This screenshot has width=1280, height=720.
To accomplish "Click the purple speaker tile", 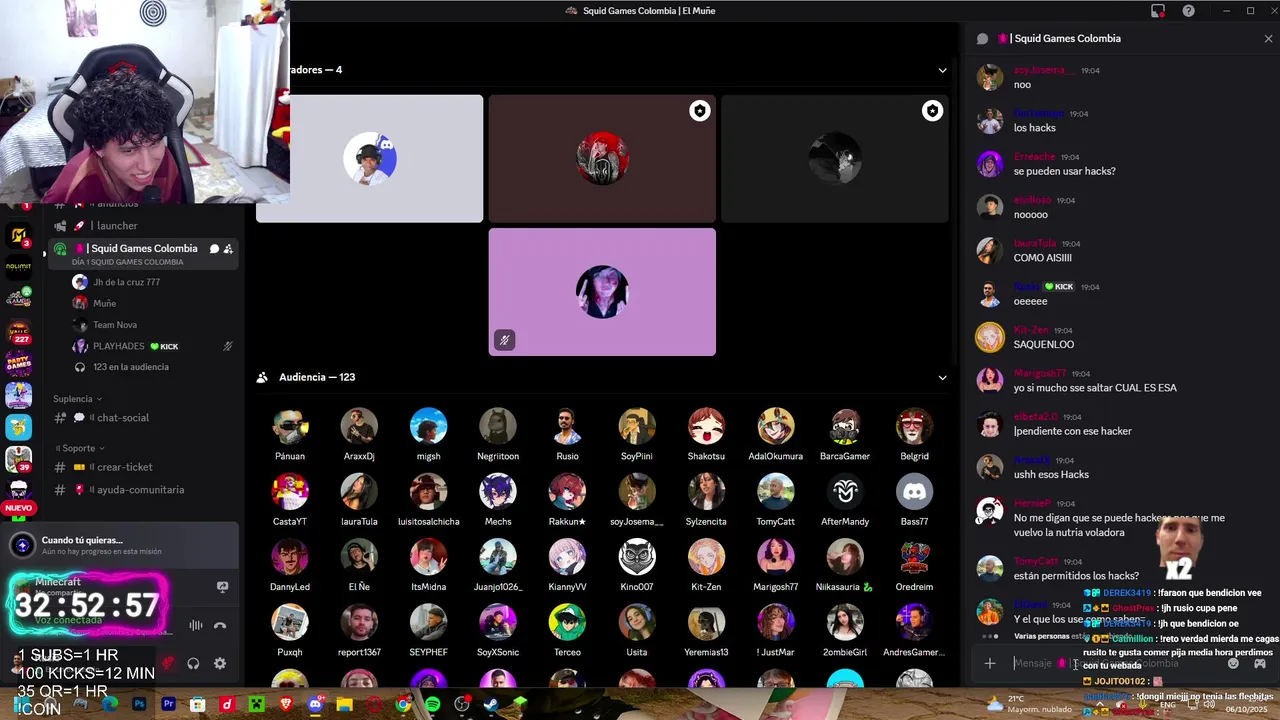I will point(602,292).
